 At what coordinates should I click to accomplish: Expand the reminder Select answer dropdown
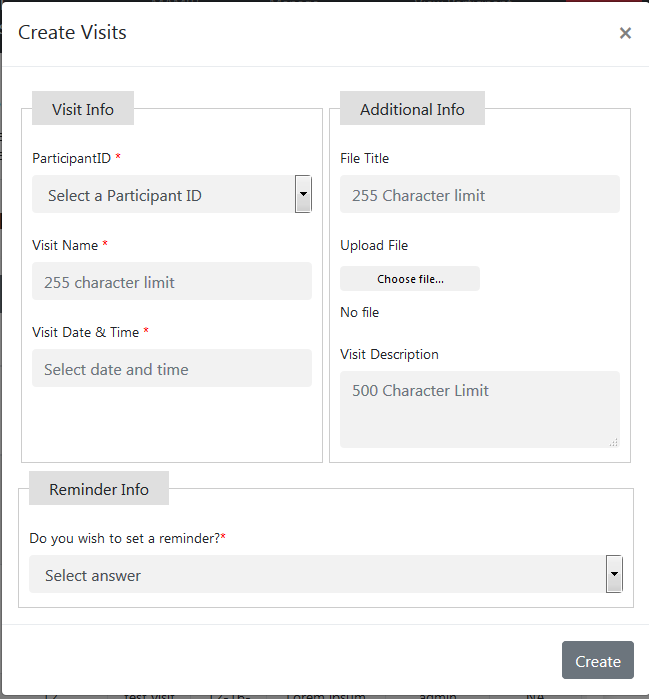(326, 575)
